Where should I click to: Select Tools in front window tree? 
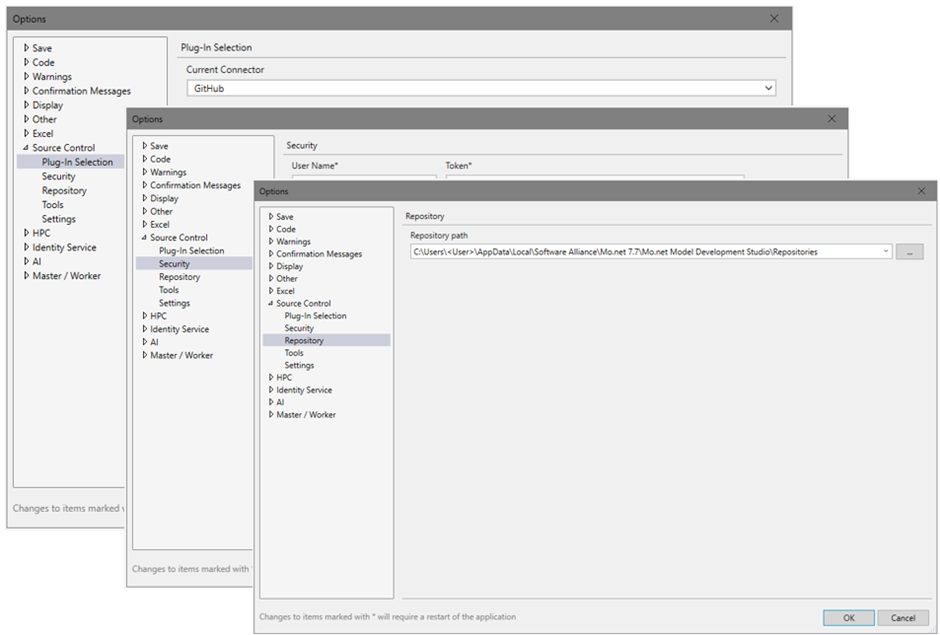pyautogui.click(x=294, y=353)
